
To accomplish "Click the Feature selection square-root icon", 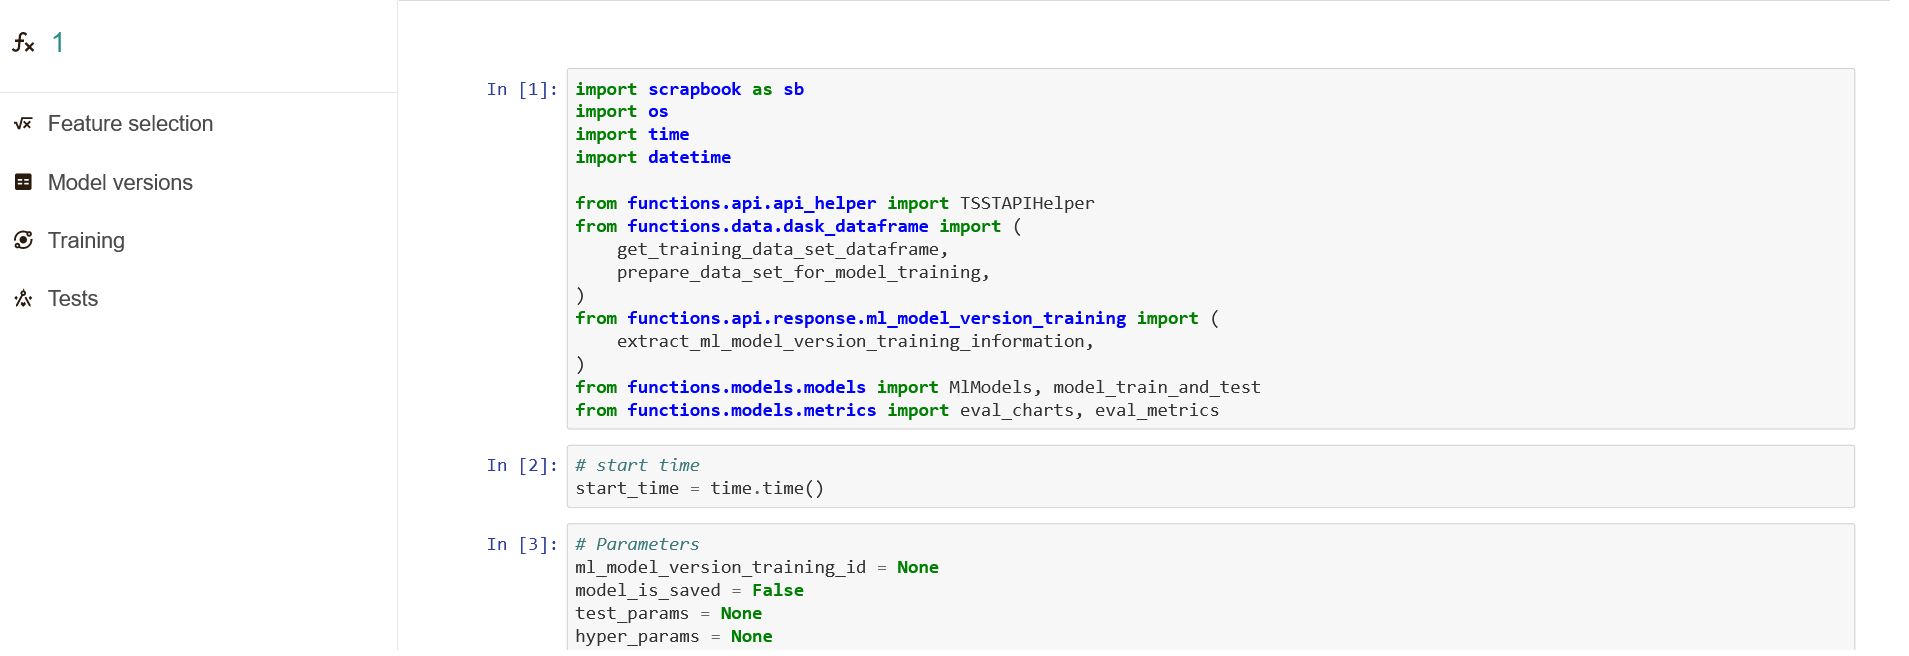I will (x=23, y=124).
